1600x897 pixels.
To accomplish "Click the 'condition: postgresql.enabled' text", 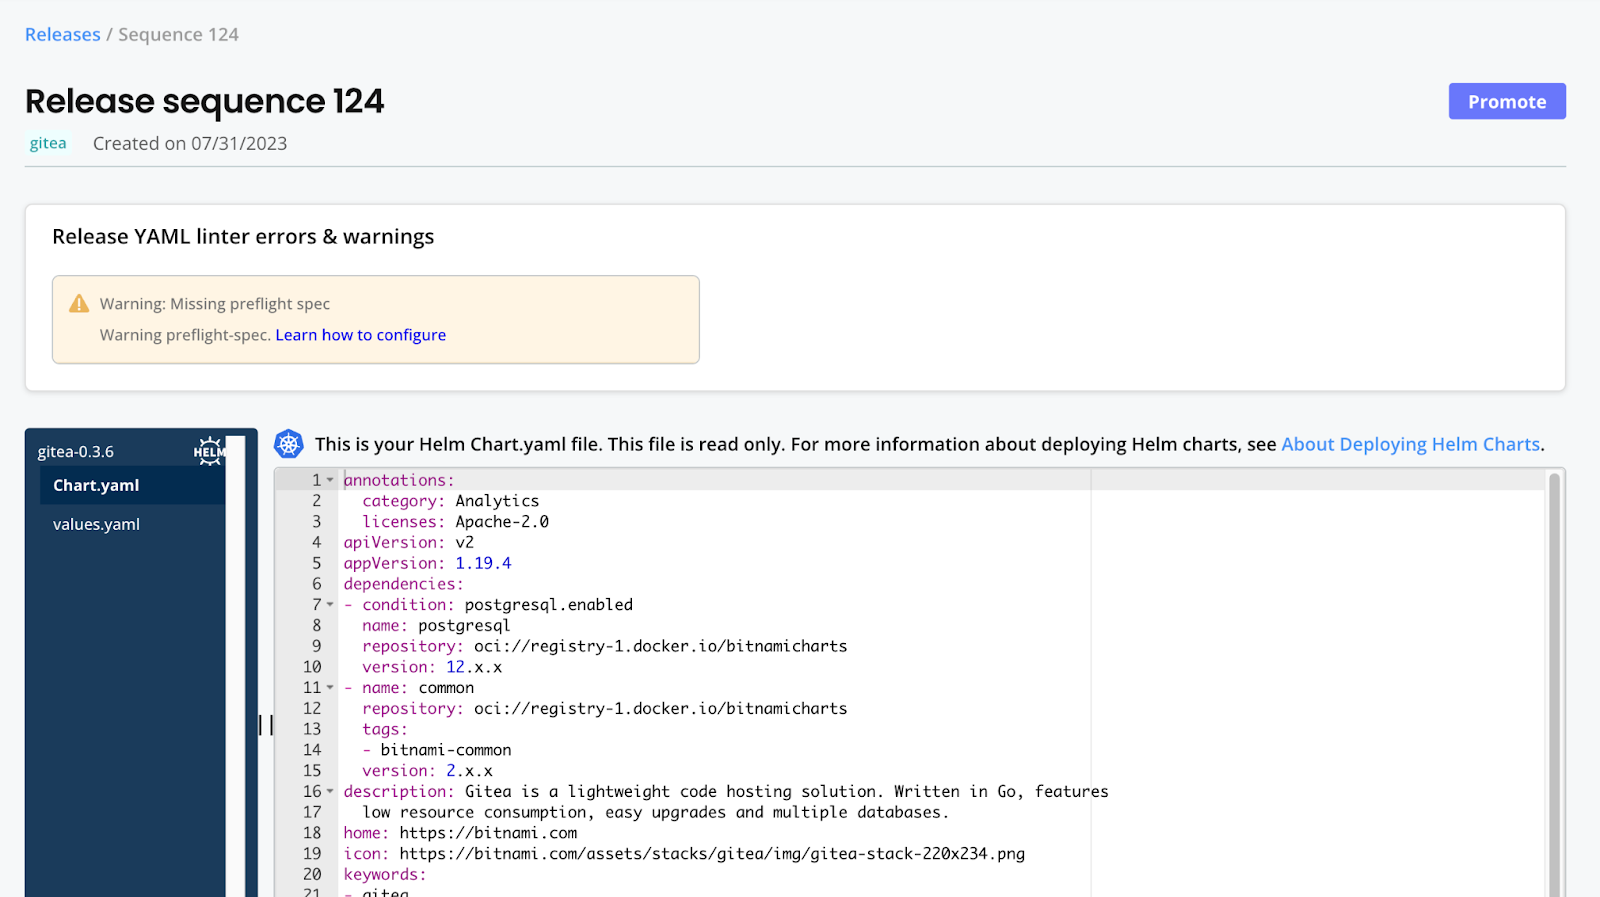I will click(498, 605).
